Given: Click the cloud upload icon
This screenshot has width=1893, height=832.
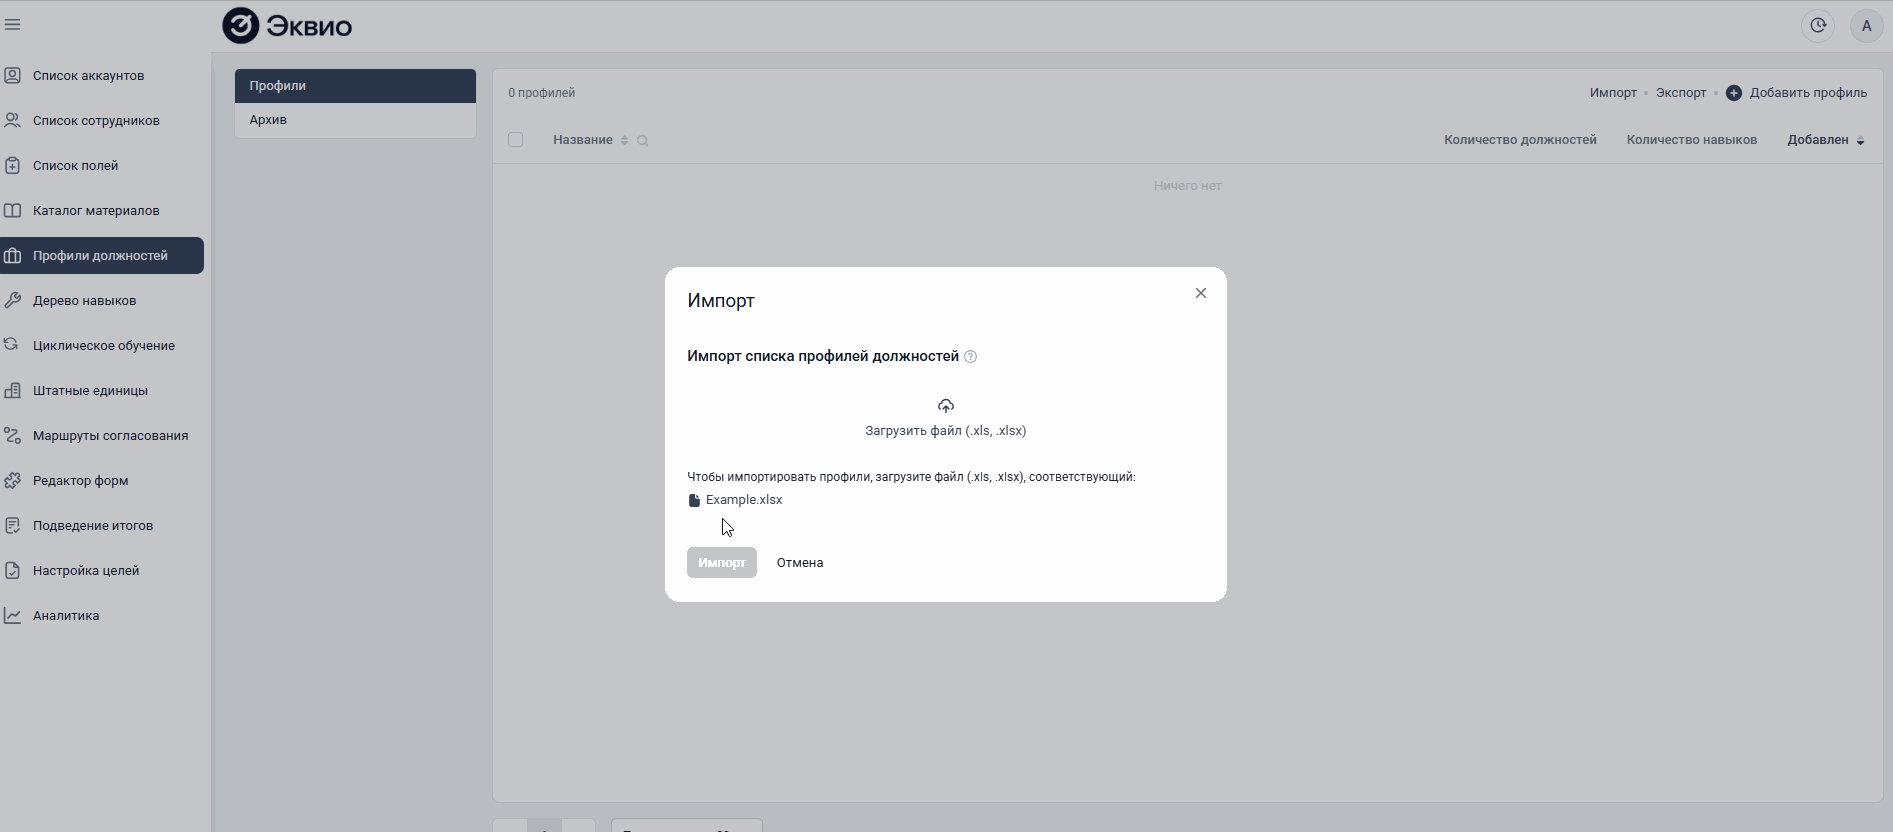Looking at the screenshot, I should click(x=946, y=405).
